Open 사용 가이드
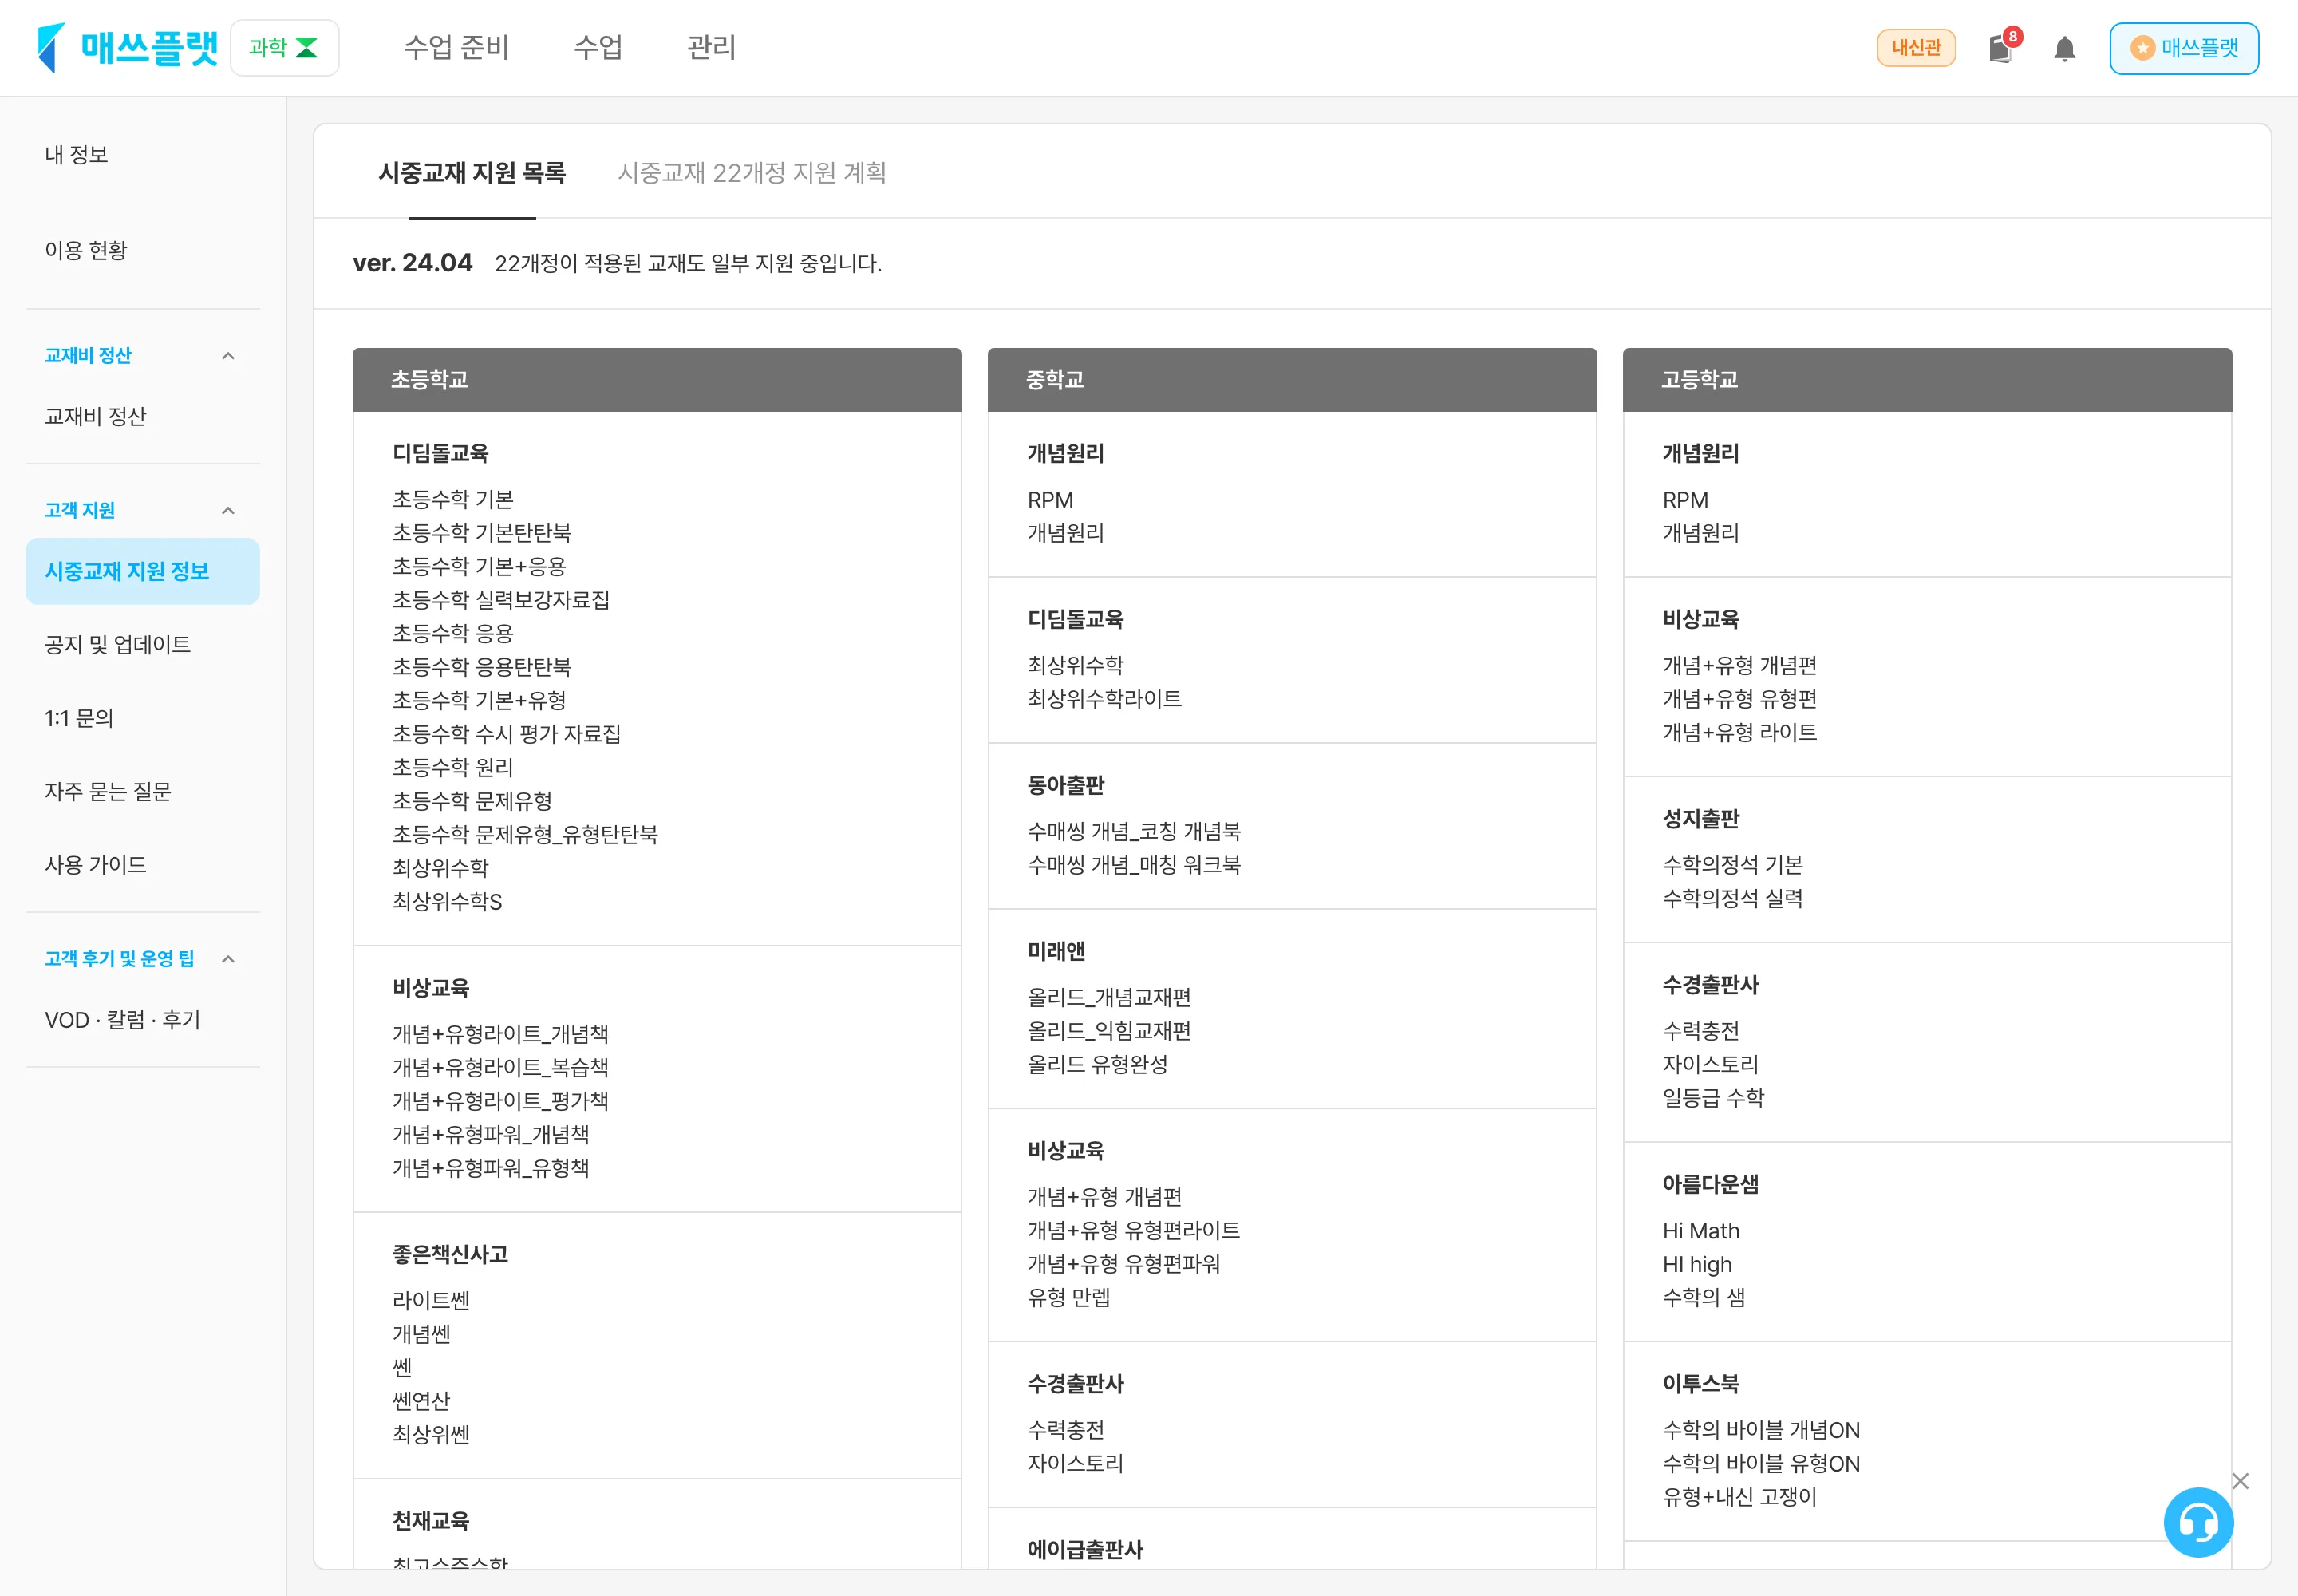 coord(95,865)
